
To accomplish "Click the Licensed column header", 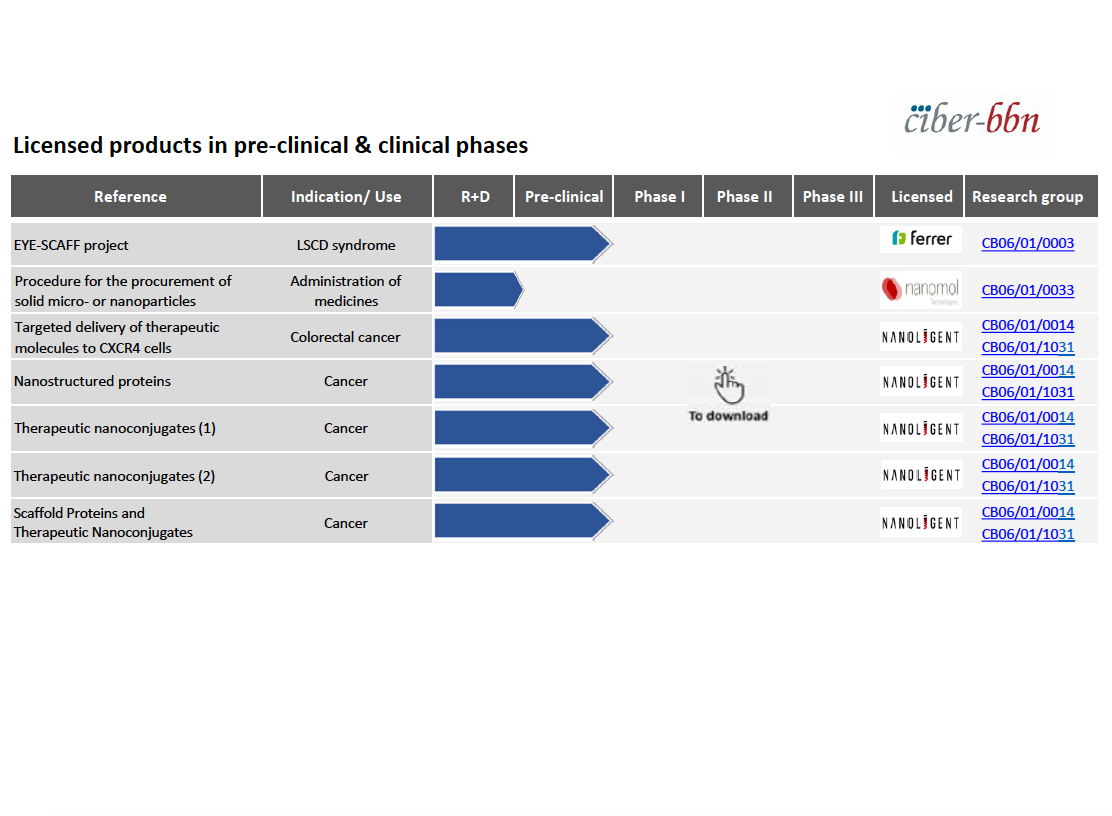I will pyautogui.click(x=920, y=196).
